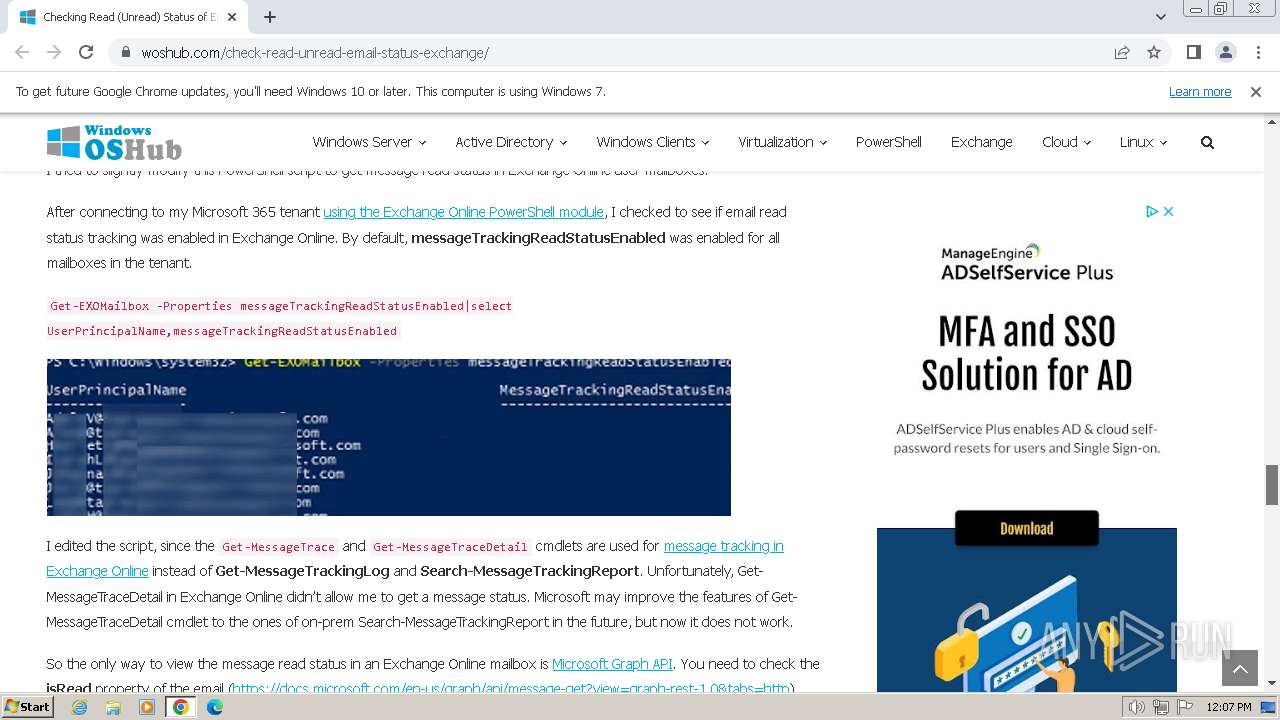Expand the Active Directory menu
The height and width of the screenshot is (720, 1280).
[511, 142]
